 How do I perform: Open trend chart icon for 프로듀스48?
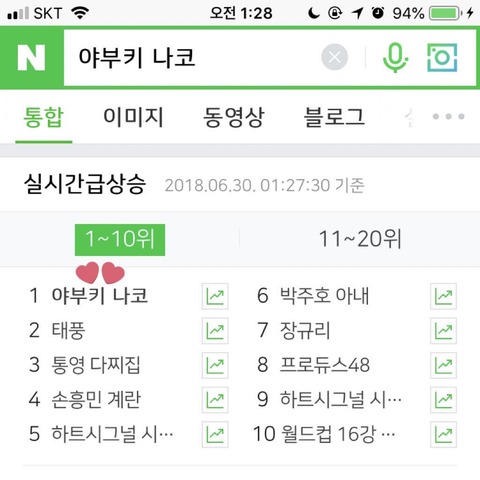pos(443,365)
